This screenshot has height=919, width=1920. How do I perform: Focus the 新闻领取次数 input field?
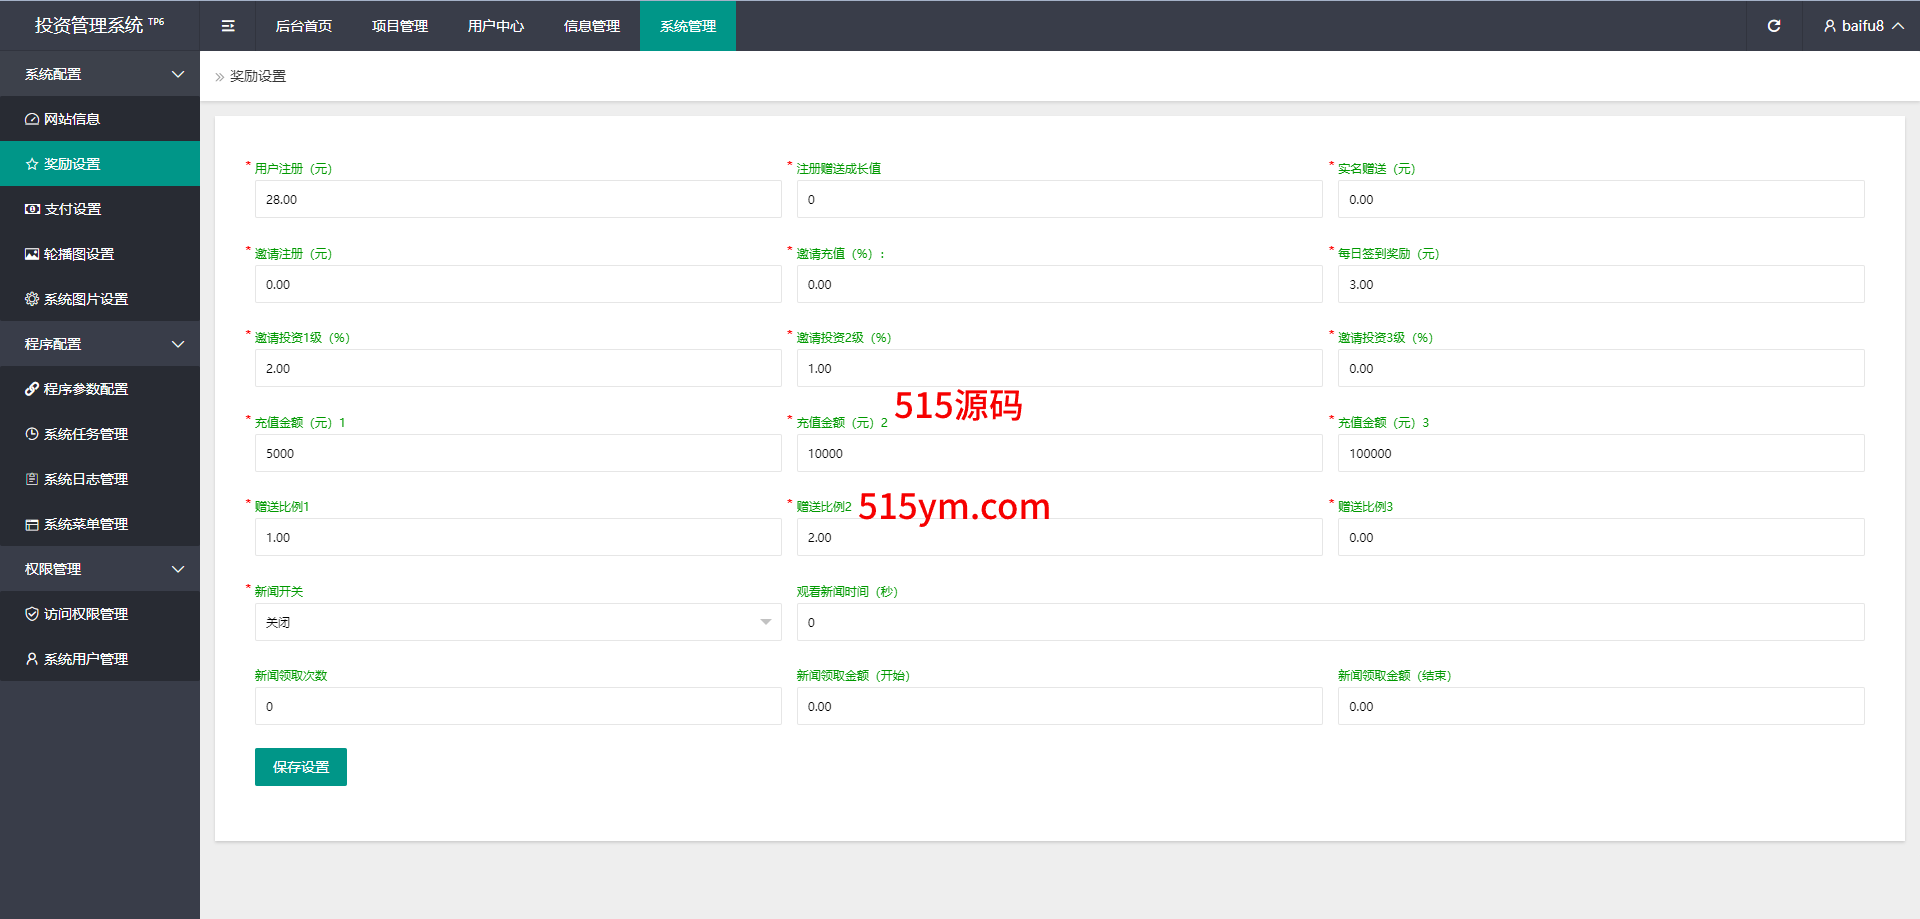518,706
